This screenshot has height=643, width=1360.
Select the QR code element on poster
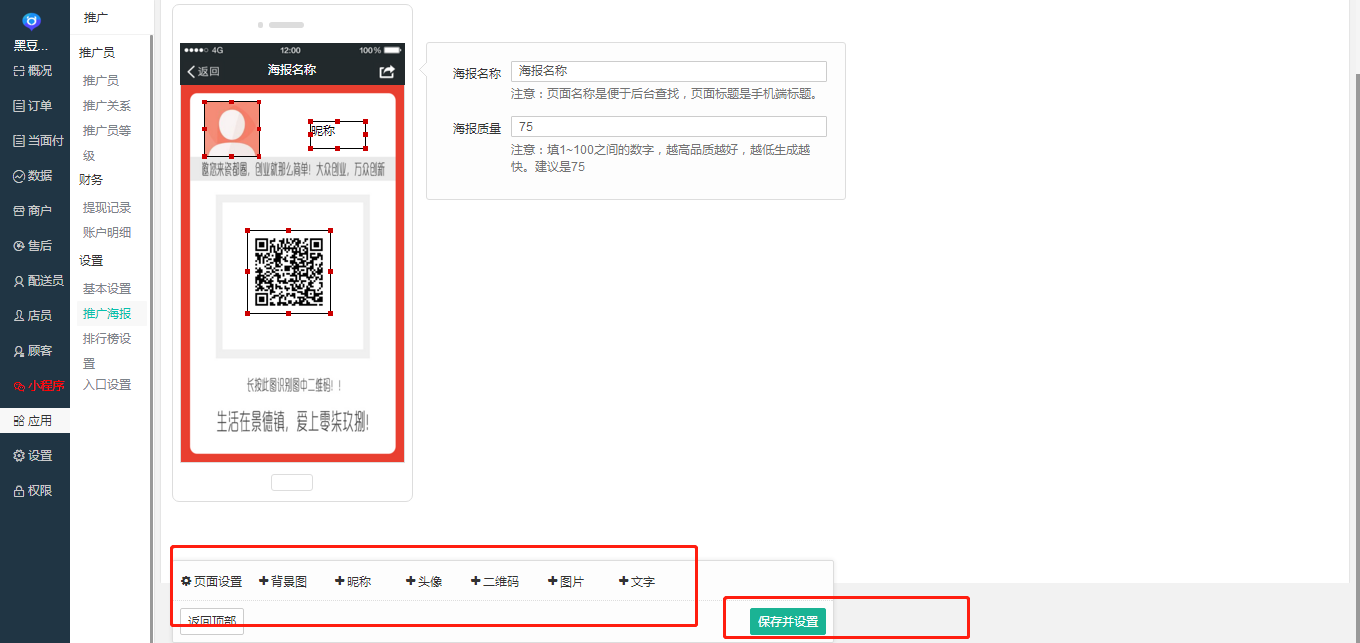point(289,271)
